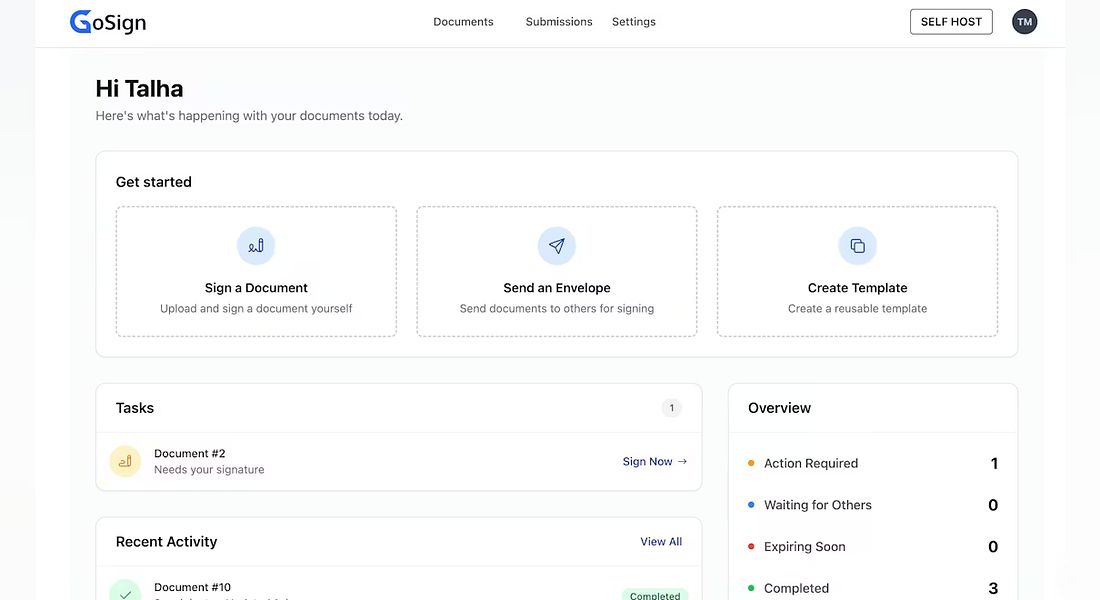Open the TM user avatar menu
Image resolution: width=1100 pixels, height=600 pixels.
coord(1024,22)
